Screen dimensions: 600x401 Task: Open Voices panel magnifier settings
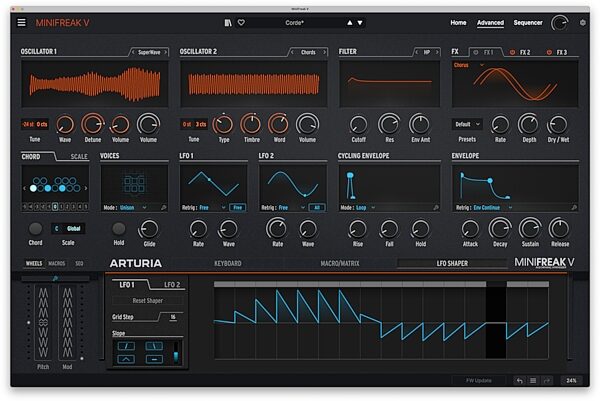pyautogui.click(x=164, y=207)
